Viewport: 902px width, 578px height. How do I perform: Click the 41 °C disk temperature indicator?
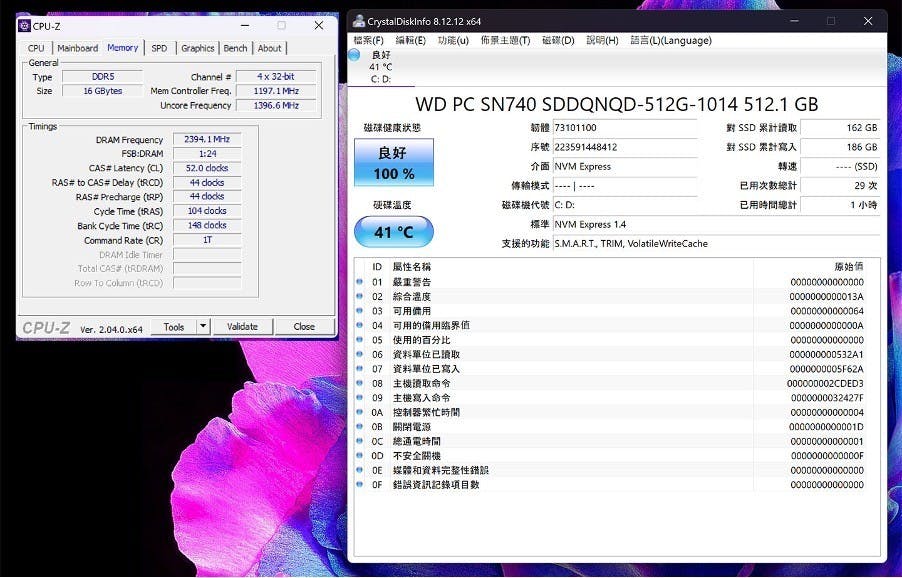click(394, 233)
